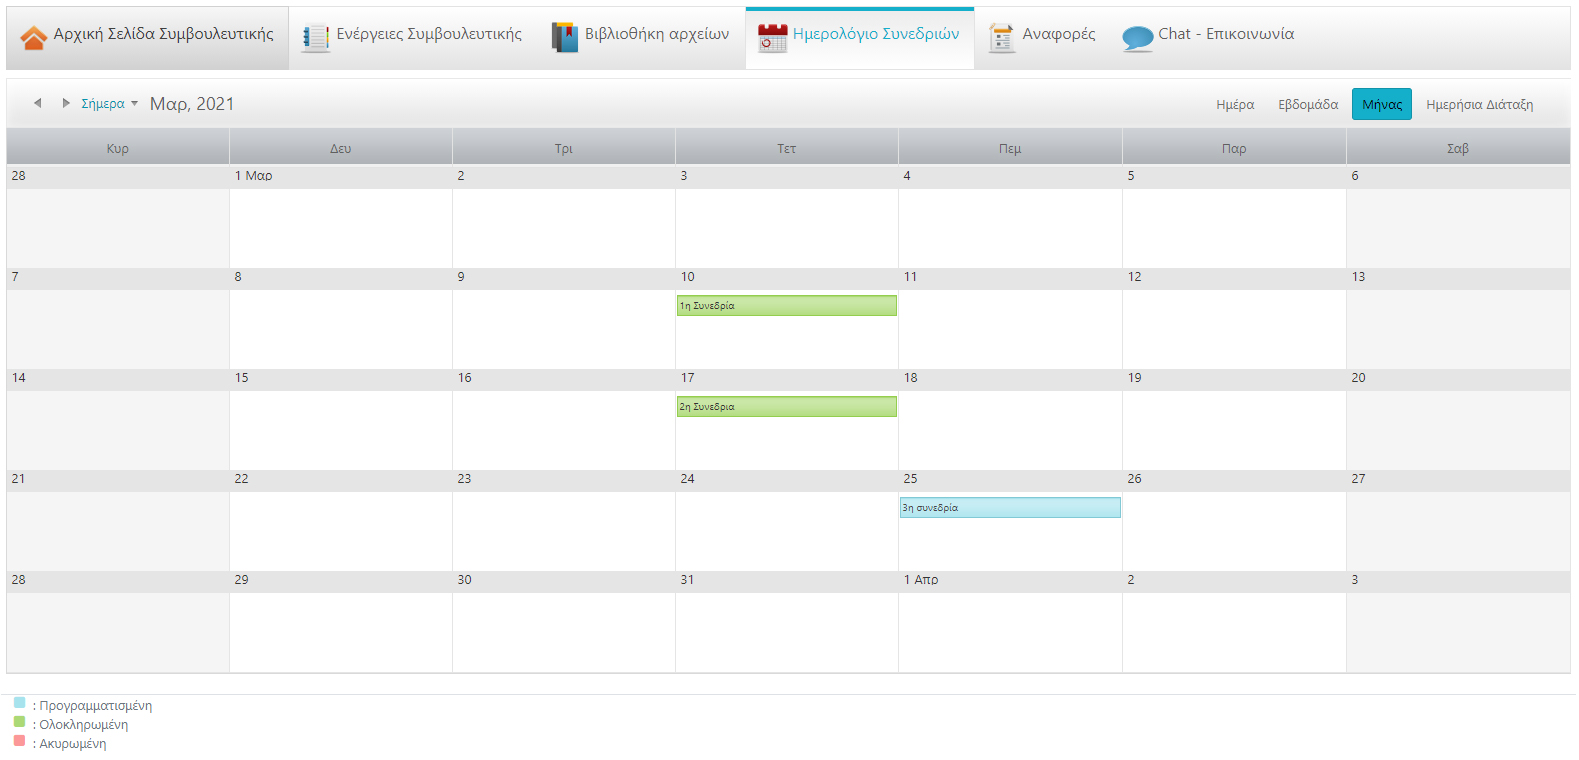
Task: Switch to Ημερήσια Διάταξη view
Action: 1479,104
